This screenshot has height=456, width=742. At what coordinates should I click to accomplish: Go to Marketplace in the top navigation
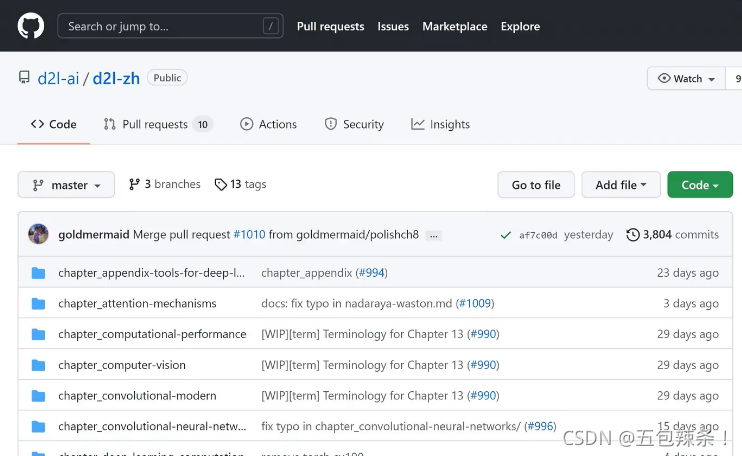click(455, 26)
